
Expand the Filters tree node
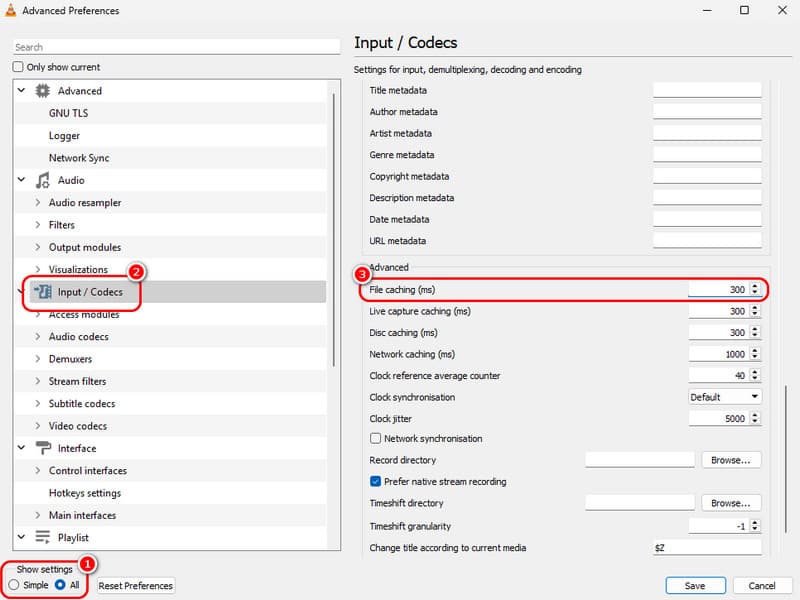click(38, 225)
